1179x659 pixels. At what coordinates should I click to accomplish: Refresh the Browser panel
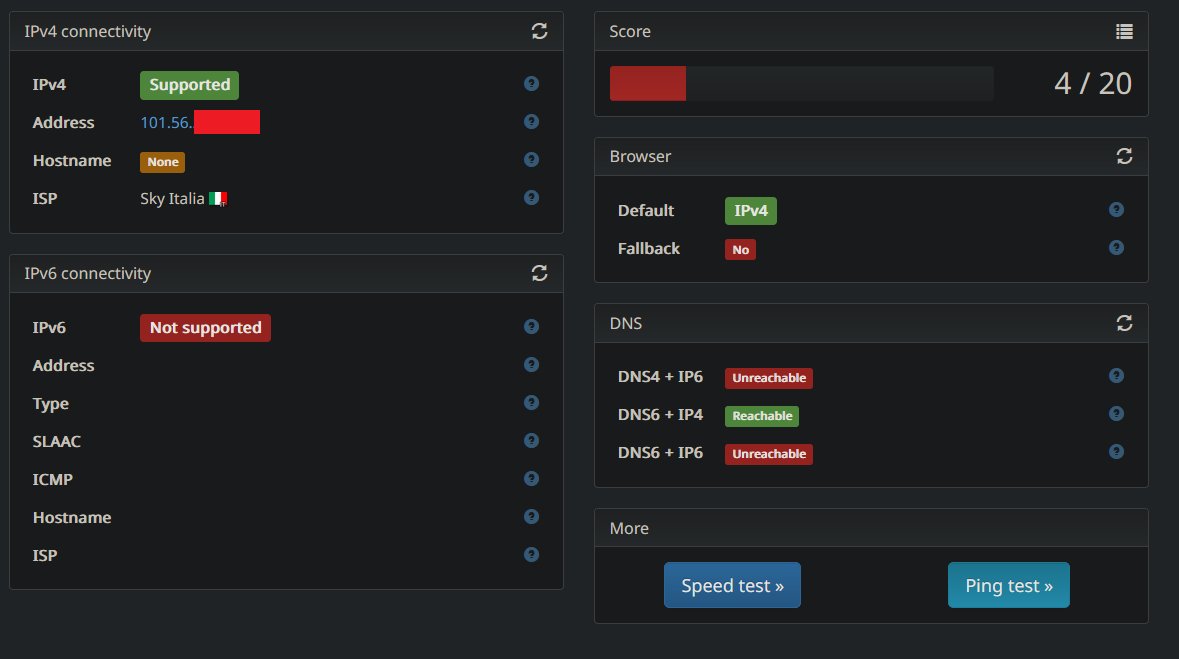pyautogui.click(x=1124, y=156)
